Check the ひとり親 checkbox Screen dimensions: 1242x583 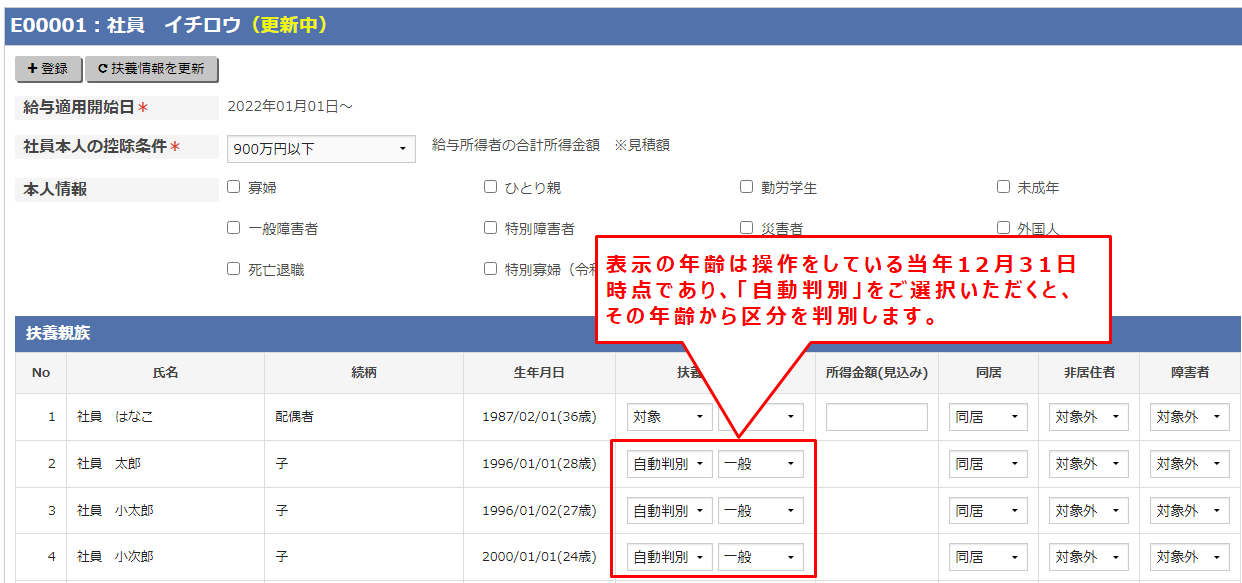pyautogui.click(x=490, y=186)
